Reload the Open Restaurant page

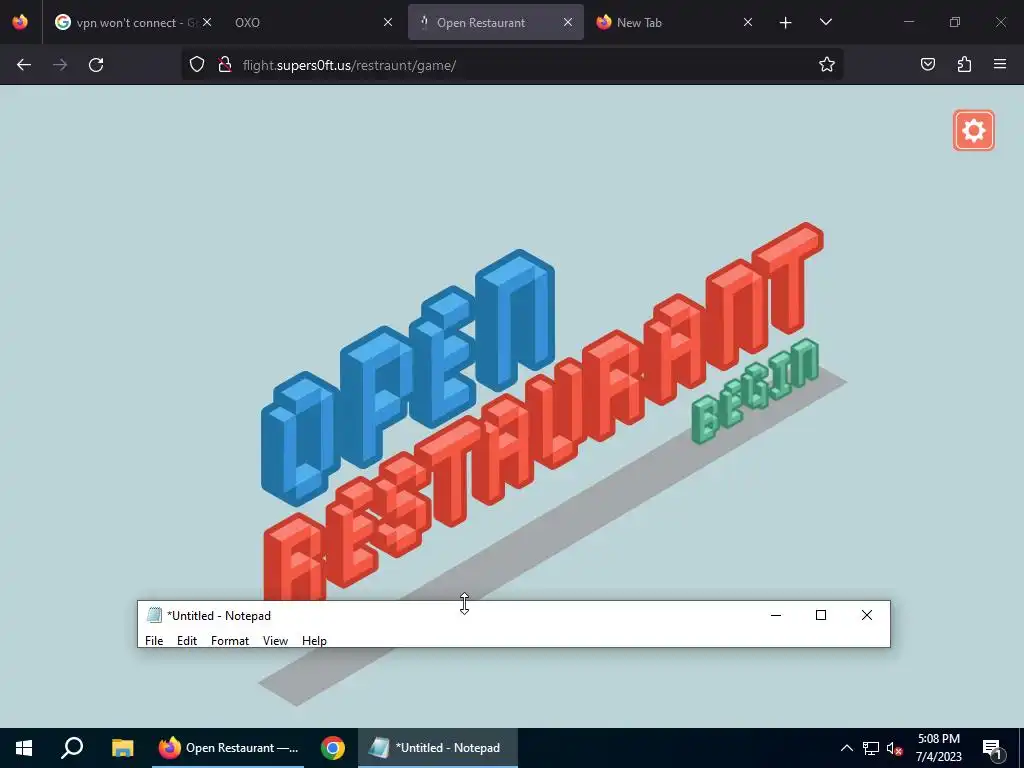pos(96,65)
